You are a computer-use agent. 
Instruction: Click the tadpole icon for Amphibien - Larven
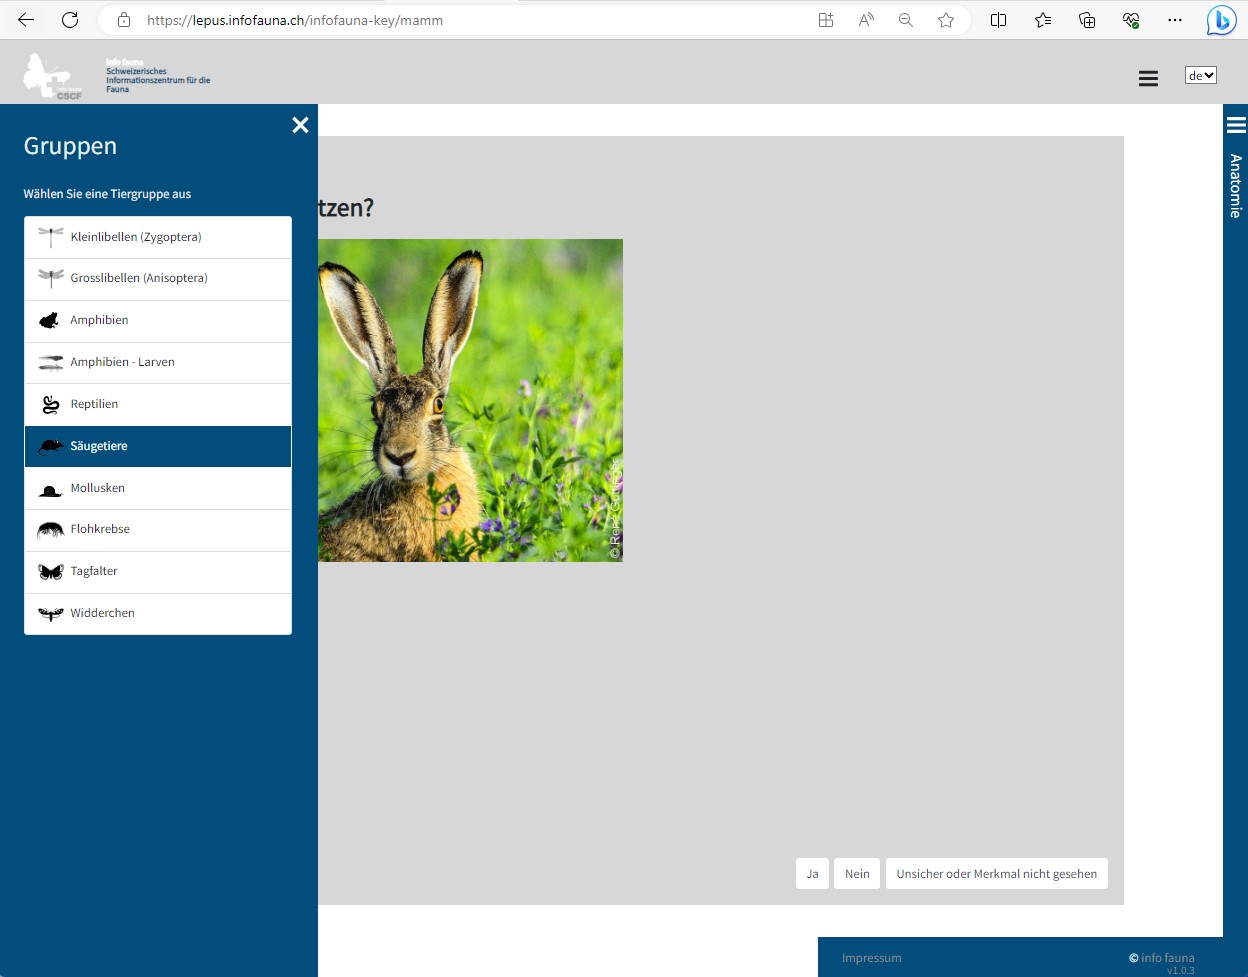[x=50, y=363]
